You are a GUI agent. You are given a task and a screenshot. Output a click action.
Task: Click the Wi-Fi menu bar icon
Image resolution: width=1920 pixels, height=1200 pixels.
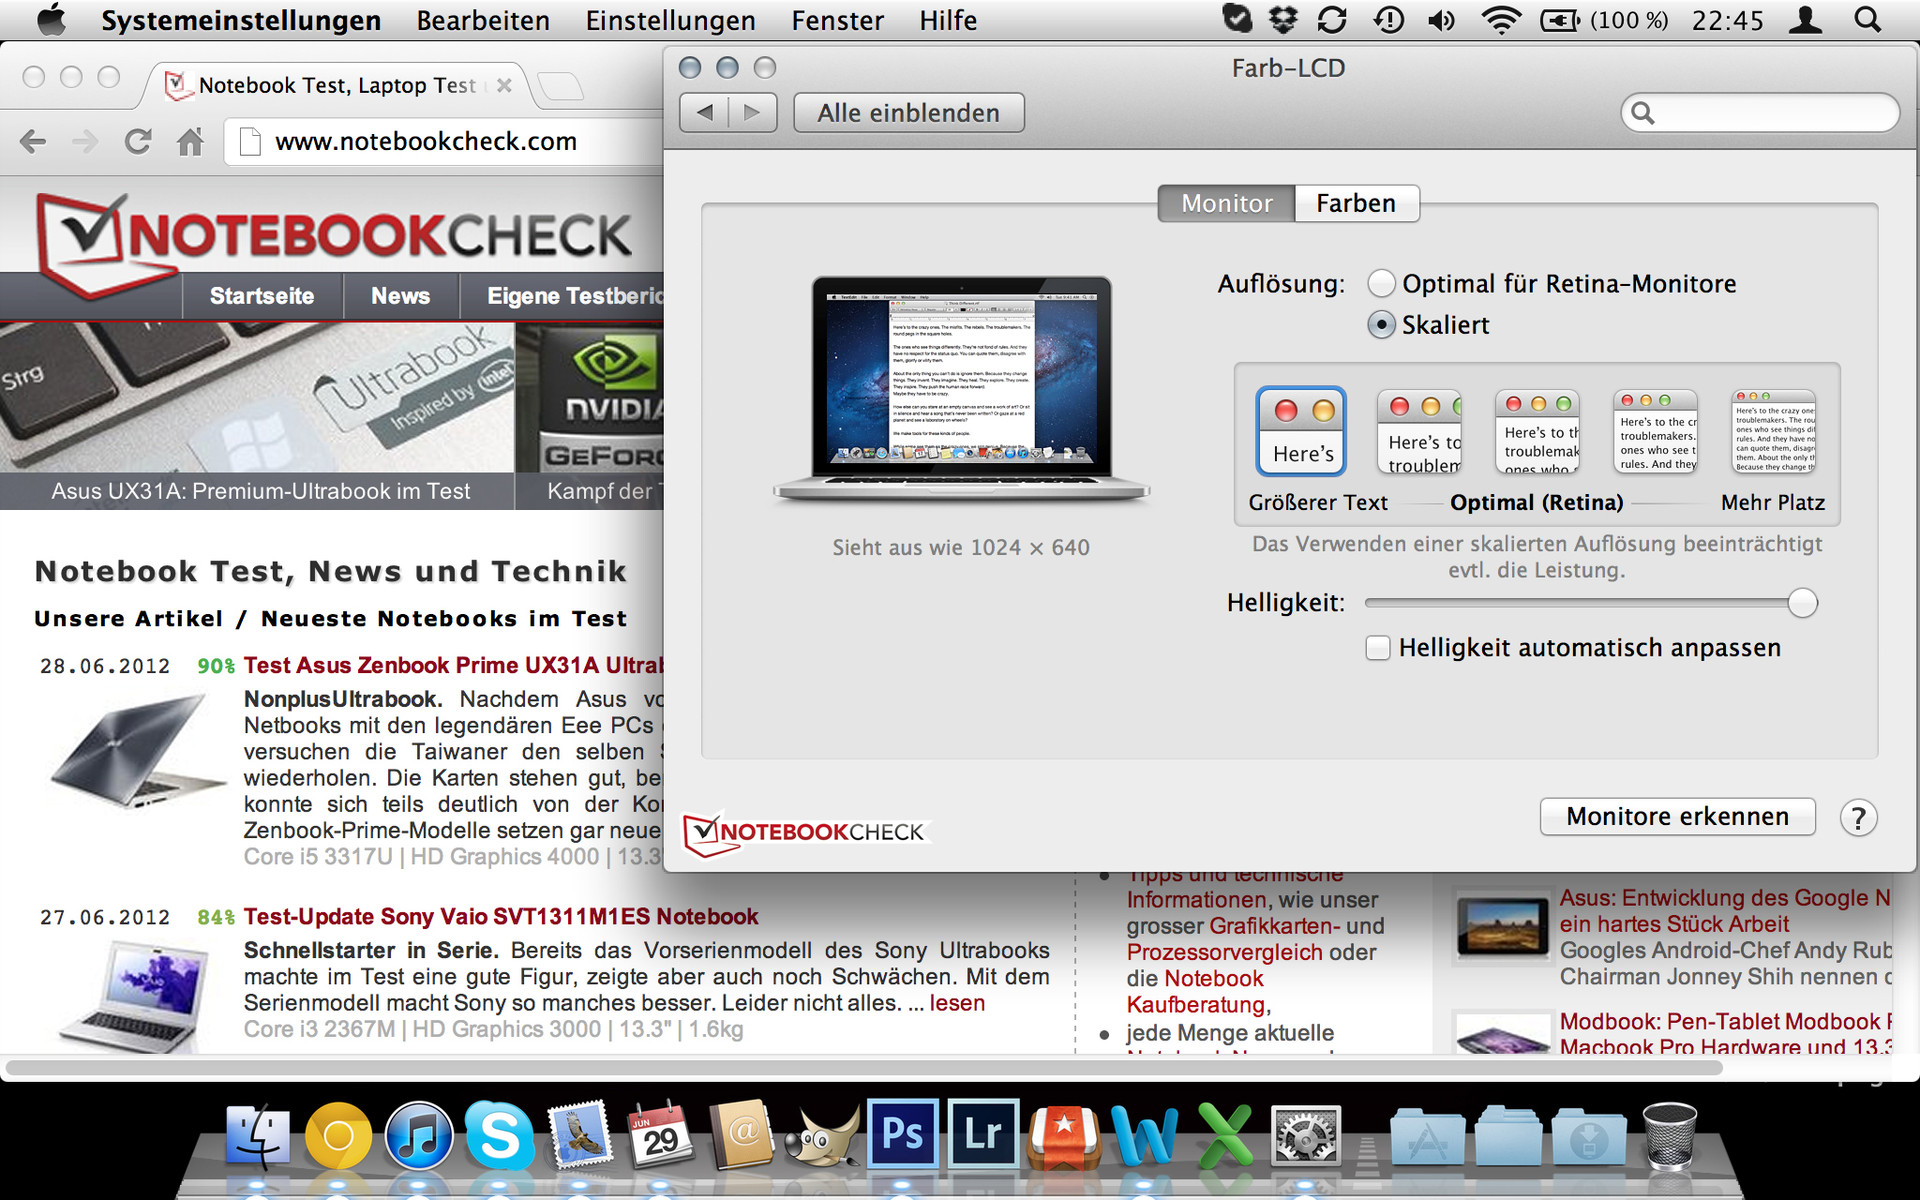coord(1500,20)
